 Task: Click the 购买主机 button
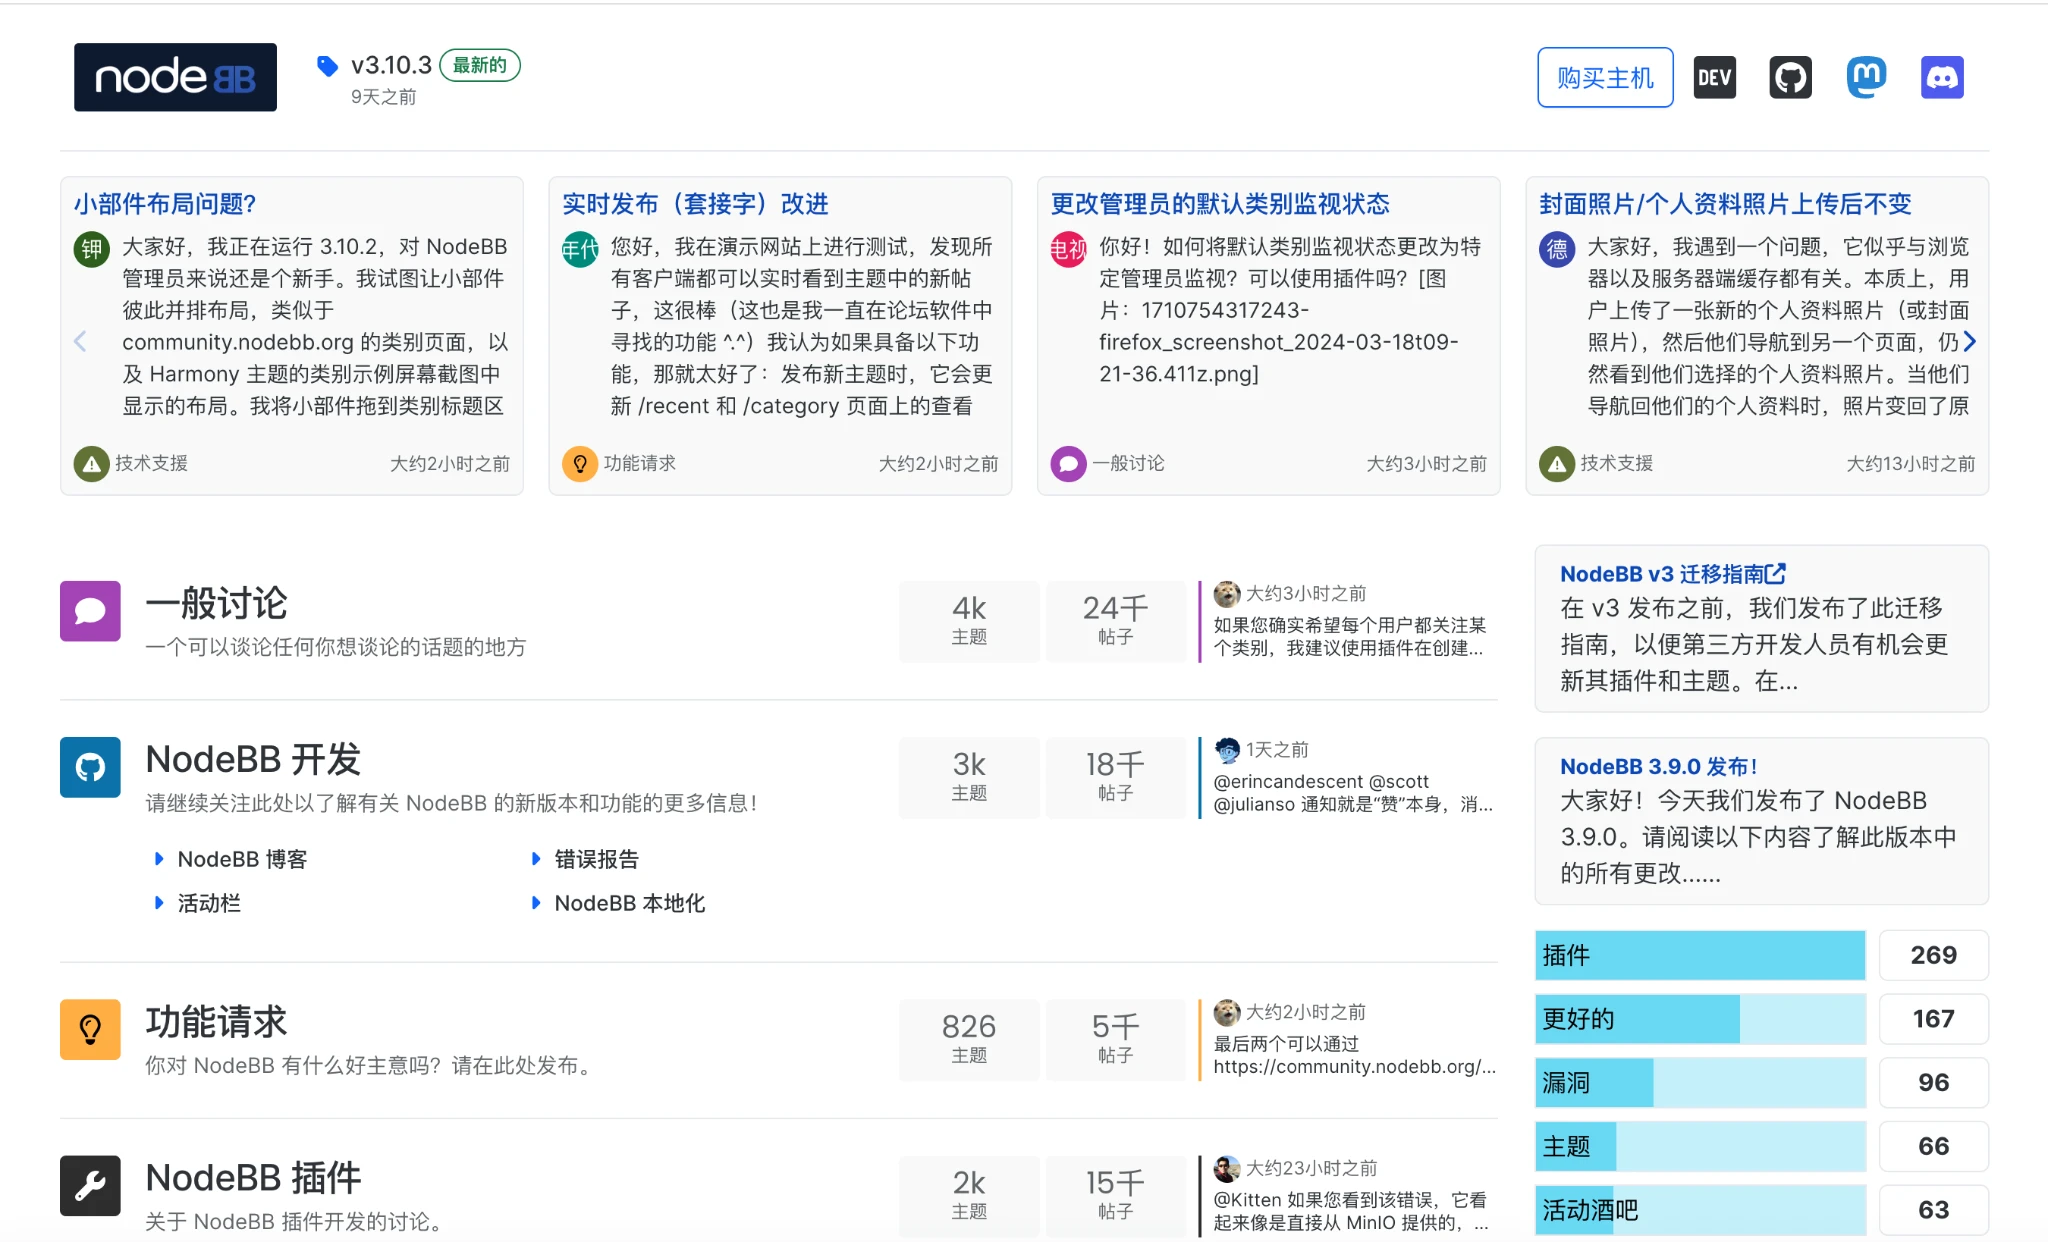1604,77
